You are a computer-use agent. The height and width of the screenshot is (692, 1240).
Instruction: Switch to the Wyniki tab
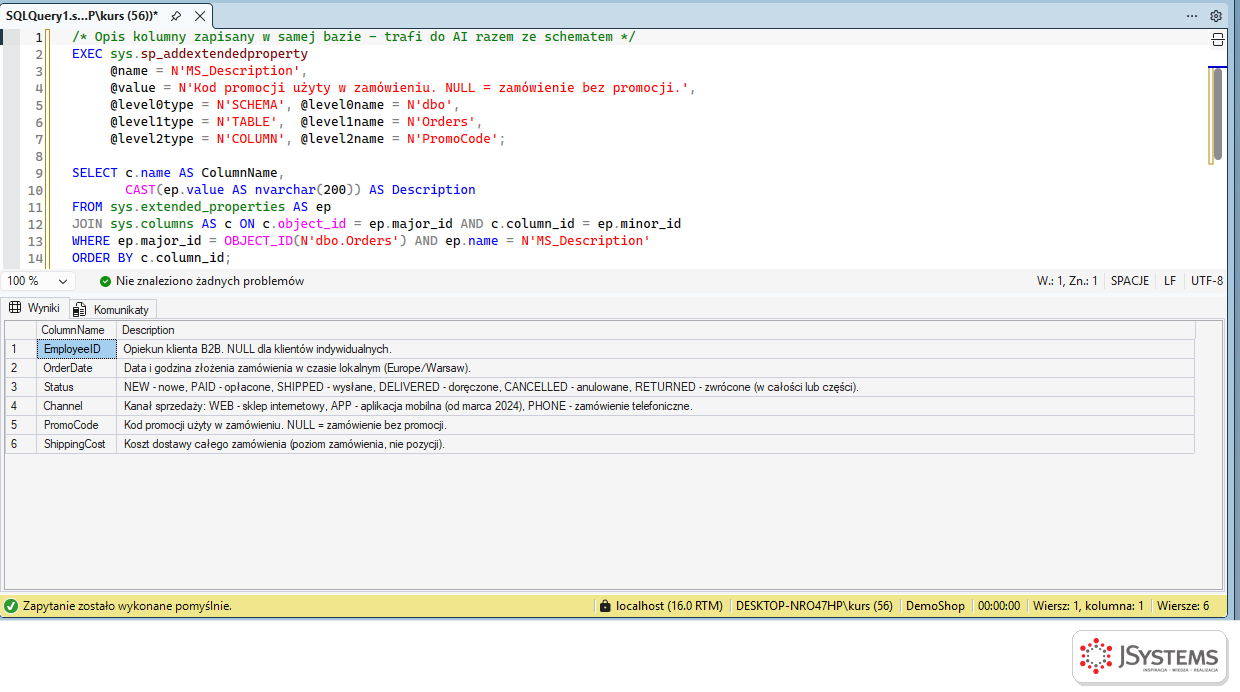pos(34,308)
